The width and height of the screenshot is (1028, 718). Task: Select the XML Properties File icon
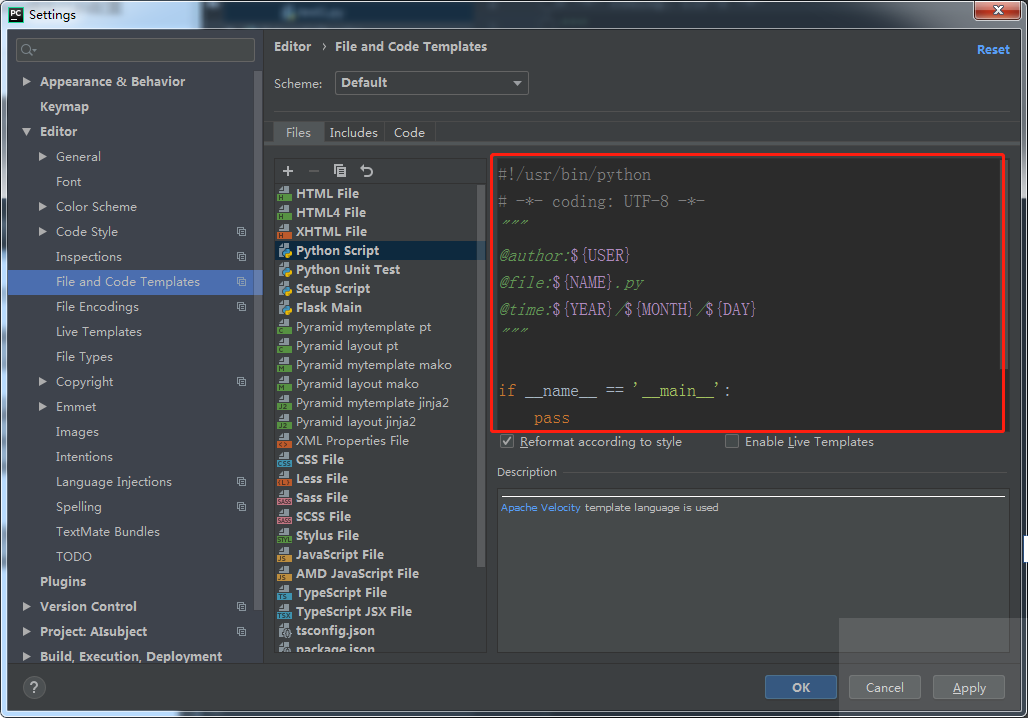[x=284, y=441]
